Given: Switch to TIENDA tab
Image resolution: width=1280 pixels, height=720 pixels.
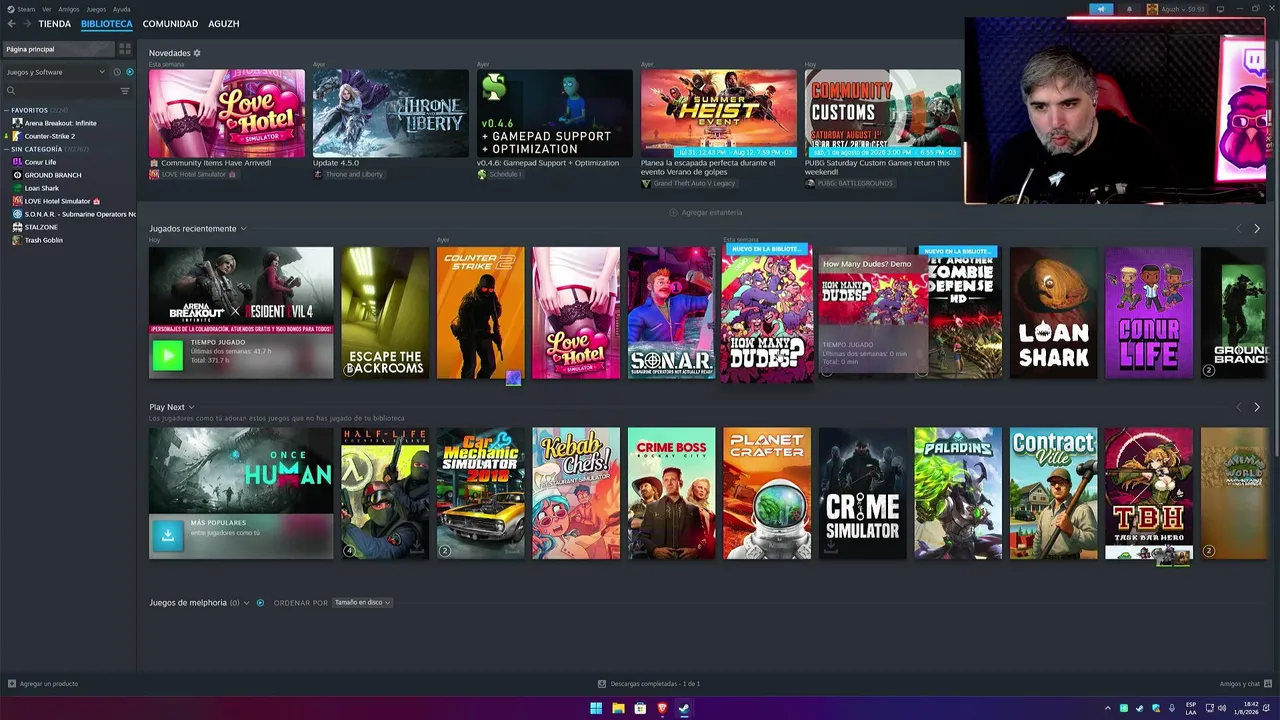Looking at the screenshot, I should click(55, 23).
